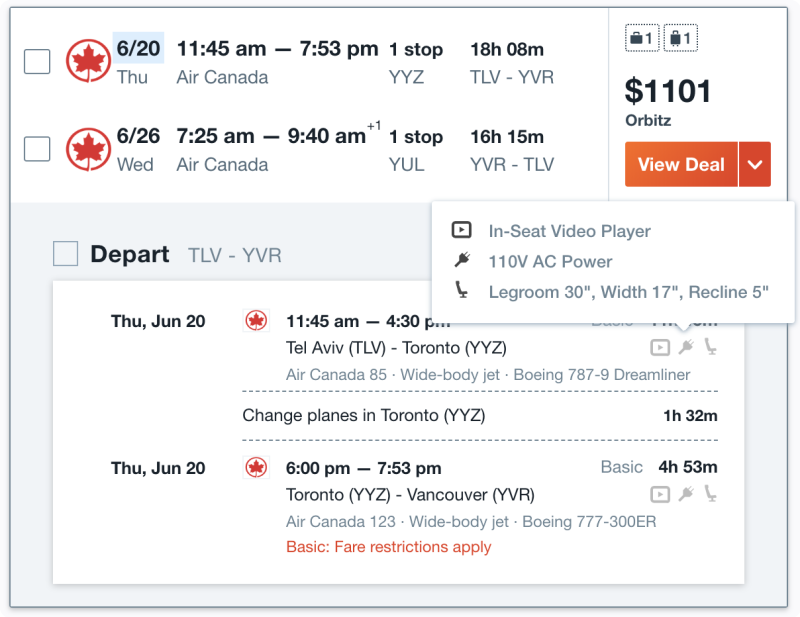Click the carry-on bag allowance icon
800x617 pixels.
642,38
